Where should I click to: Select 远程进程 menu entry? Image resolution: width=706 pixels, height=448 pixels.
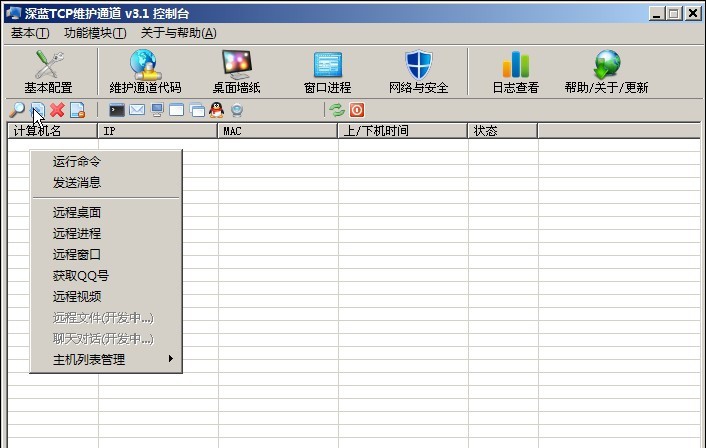[x=106, y=233]
